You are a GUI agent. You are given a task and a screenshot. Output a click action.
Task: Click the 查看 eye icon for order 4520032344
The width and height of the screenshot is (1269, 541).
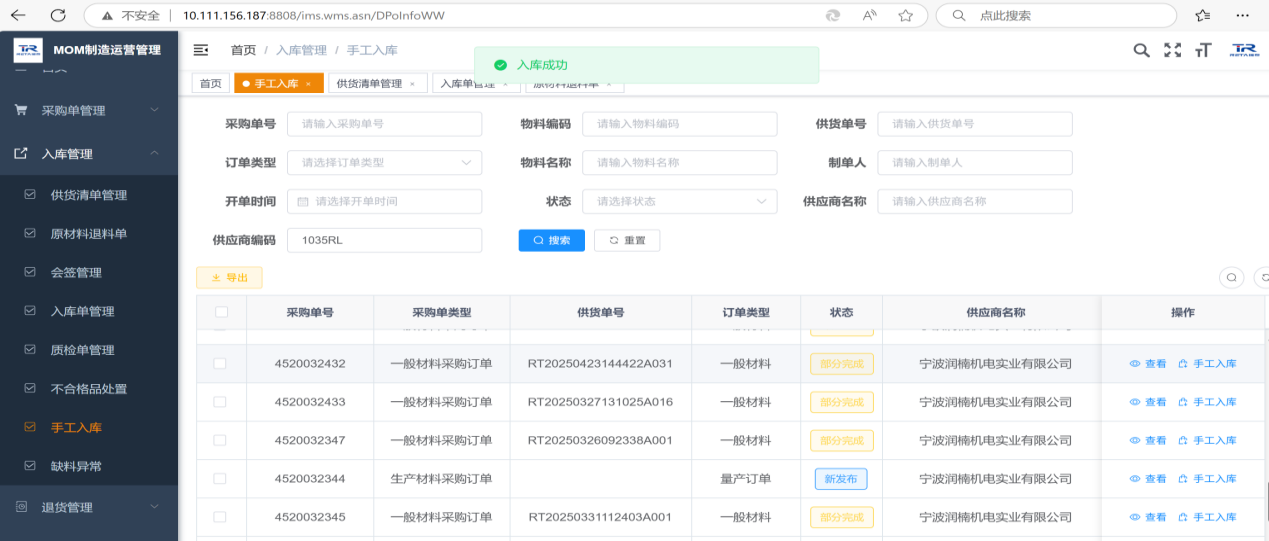(1135, 479)
